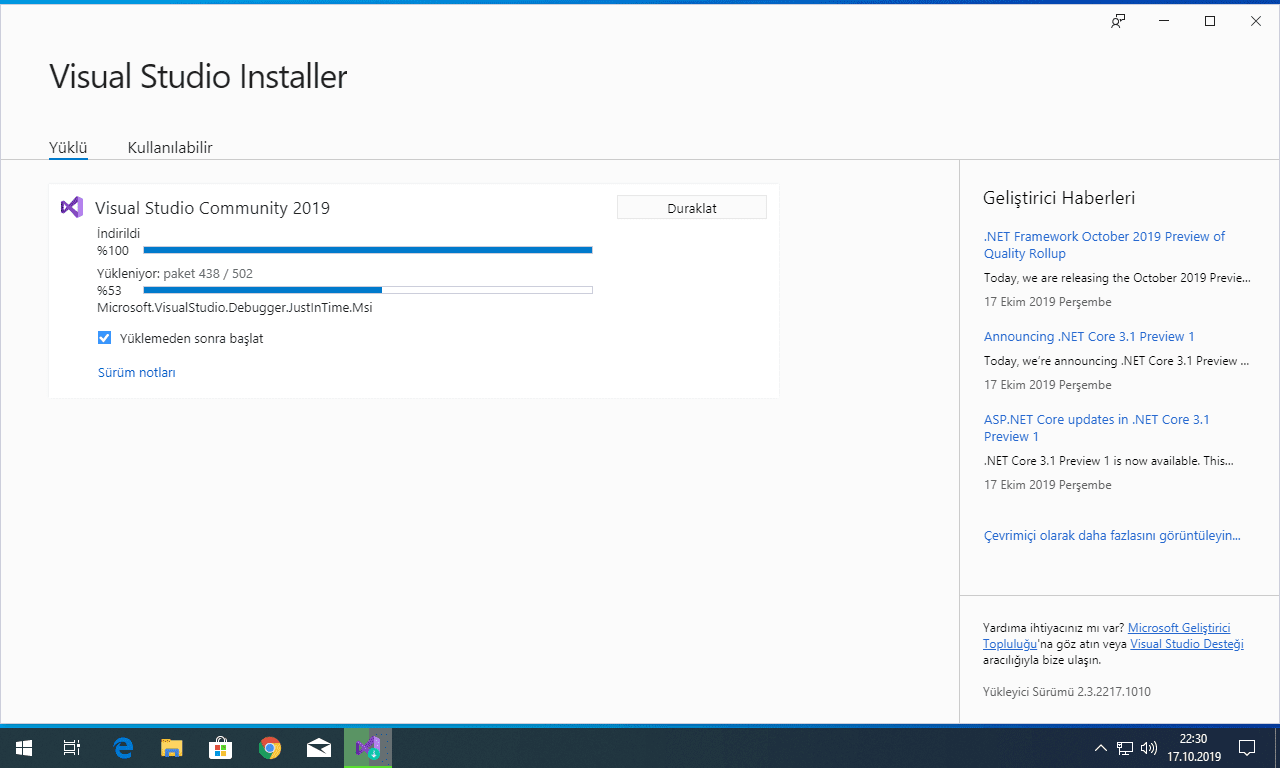The width and height of the screenshot is (1280, 768).
Task: Close the Visual Studio Installer window
Action: coord(1256,21)
